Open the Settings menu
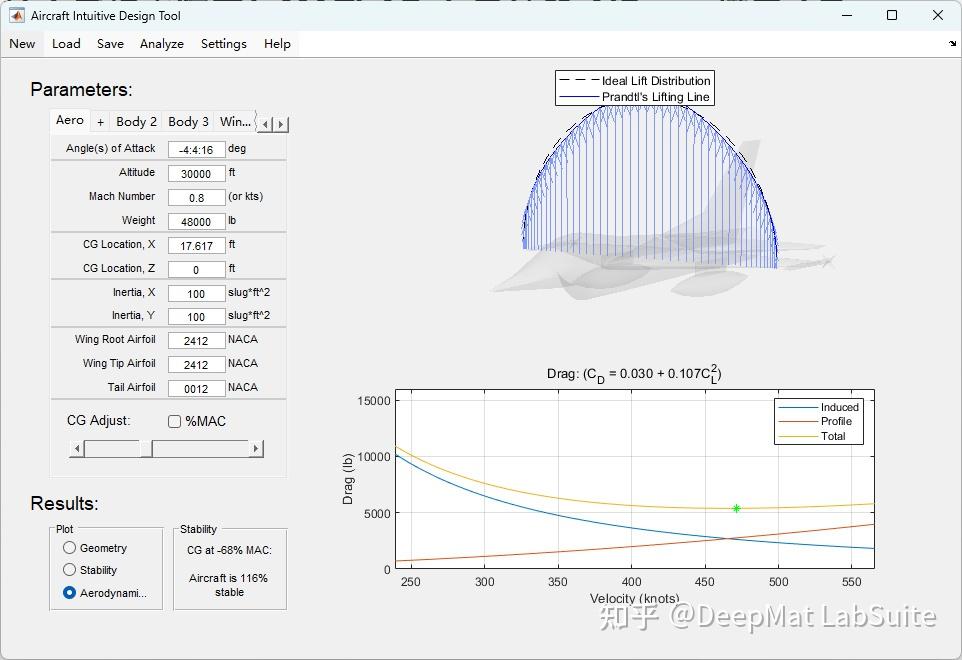This screenshot has height=660, width=962. point(224,44)
